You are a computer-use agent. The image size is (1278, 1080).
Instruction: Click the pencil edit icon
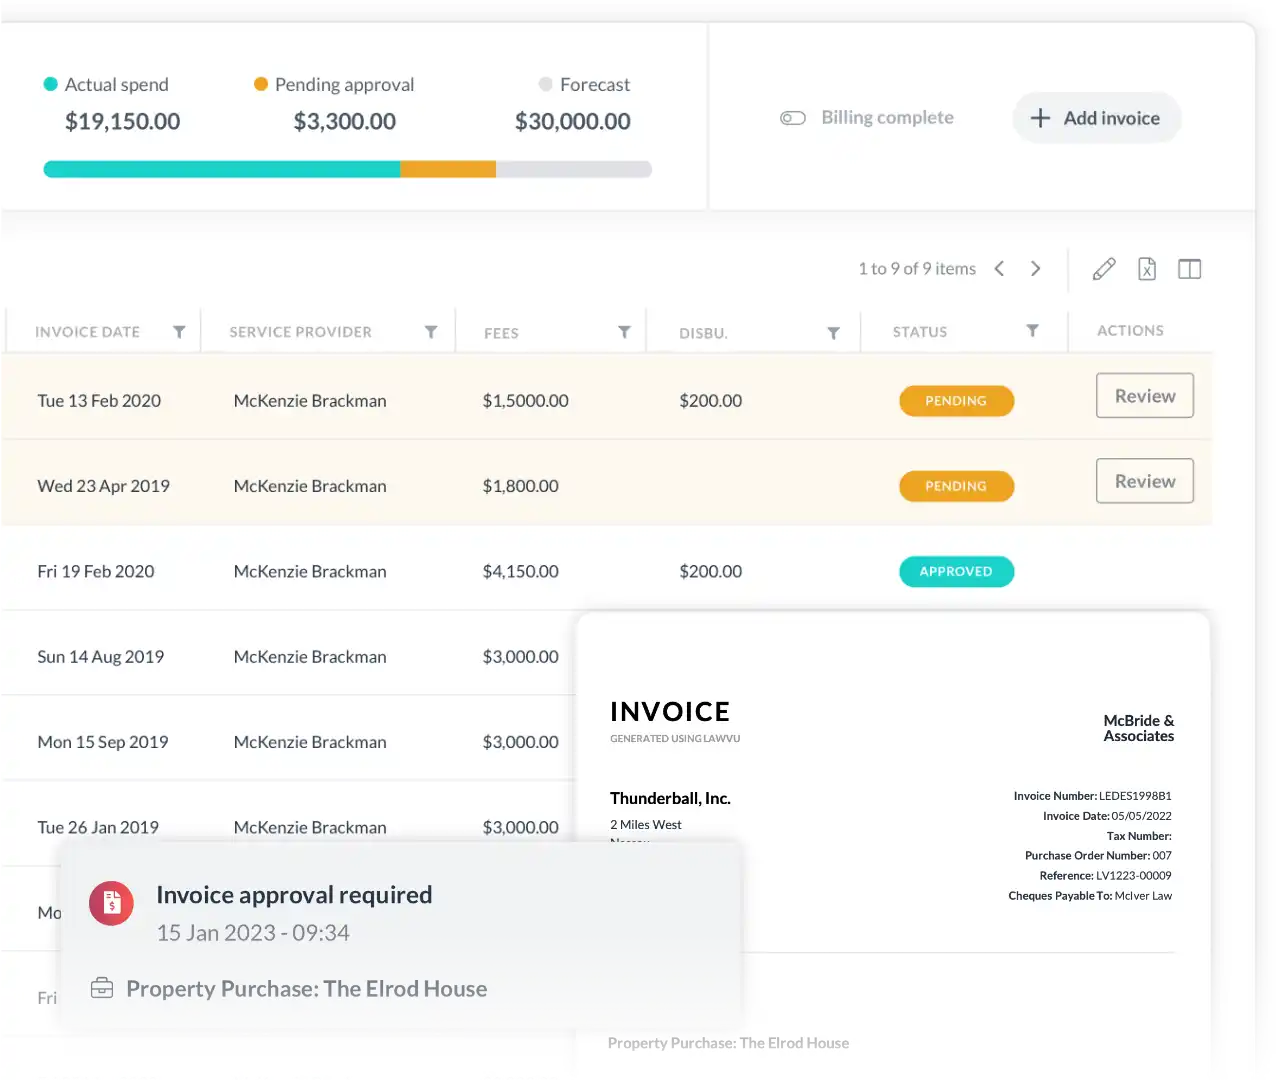point(1104,269)
